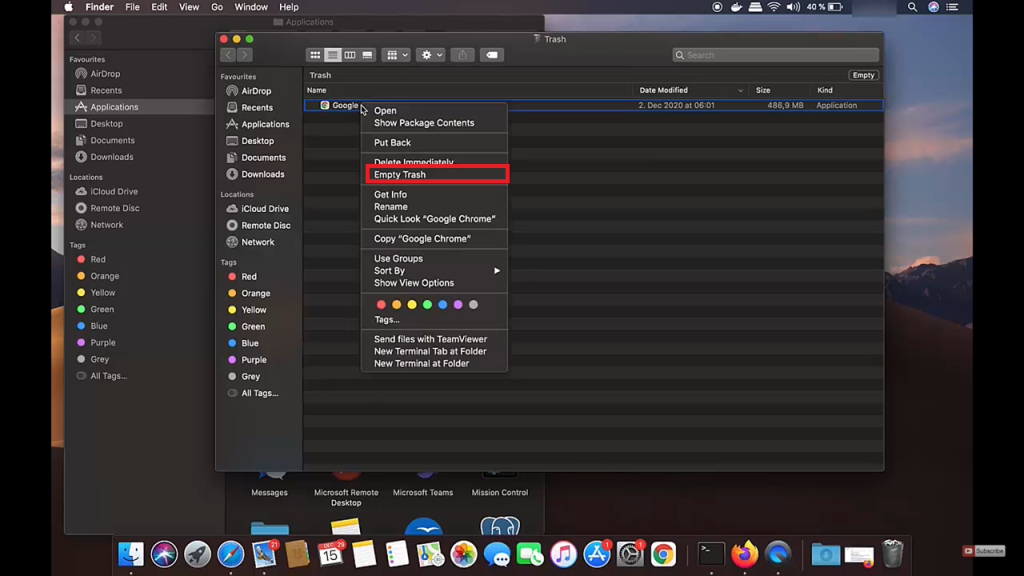Viewport: 1024px width, 576px height.
Task: Click the Spotlight search icon in menu bar
Action: [912, 7]
